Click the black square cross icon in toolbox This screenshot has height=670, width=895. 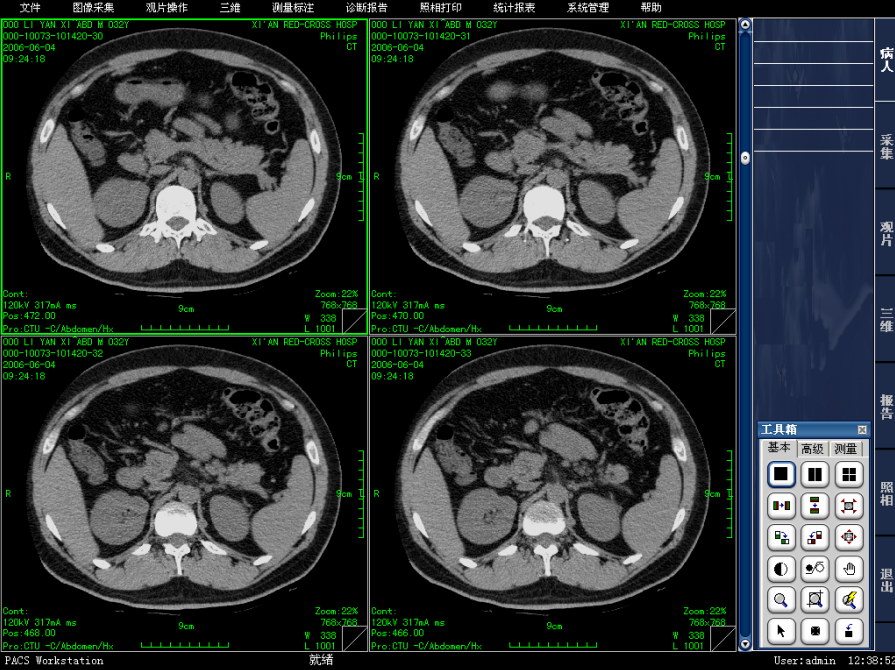tap(815, 631)
